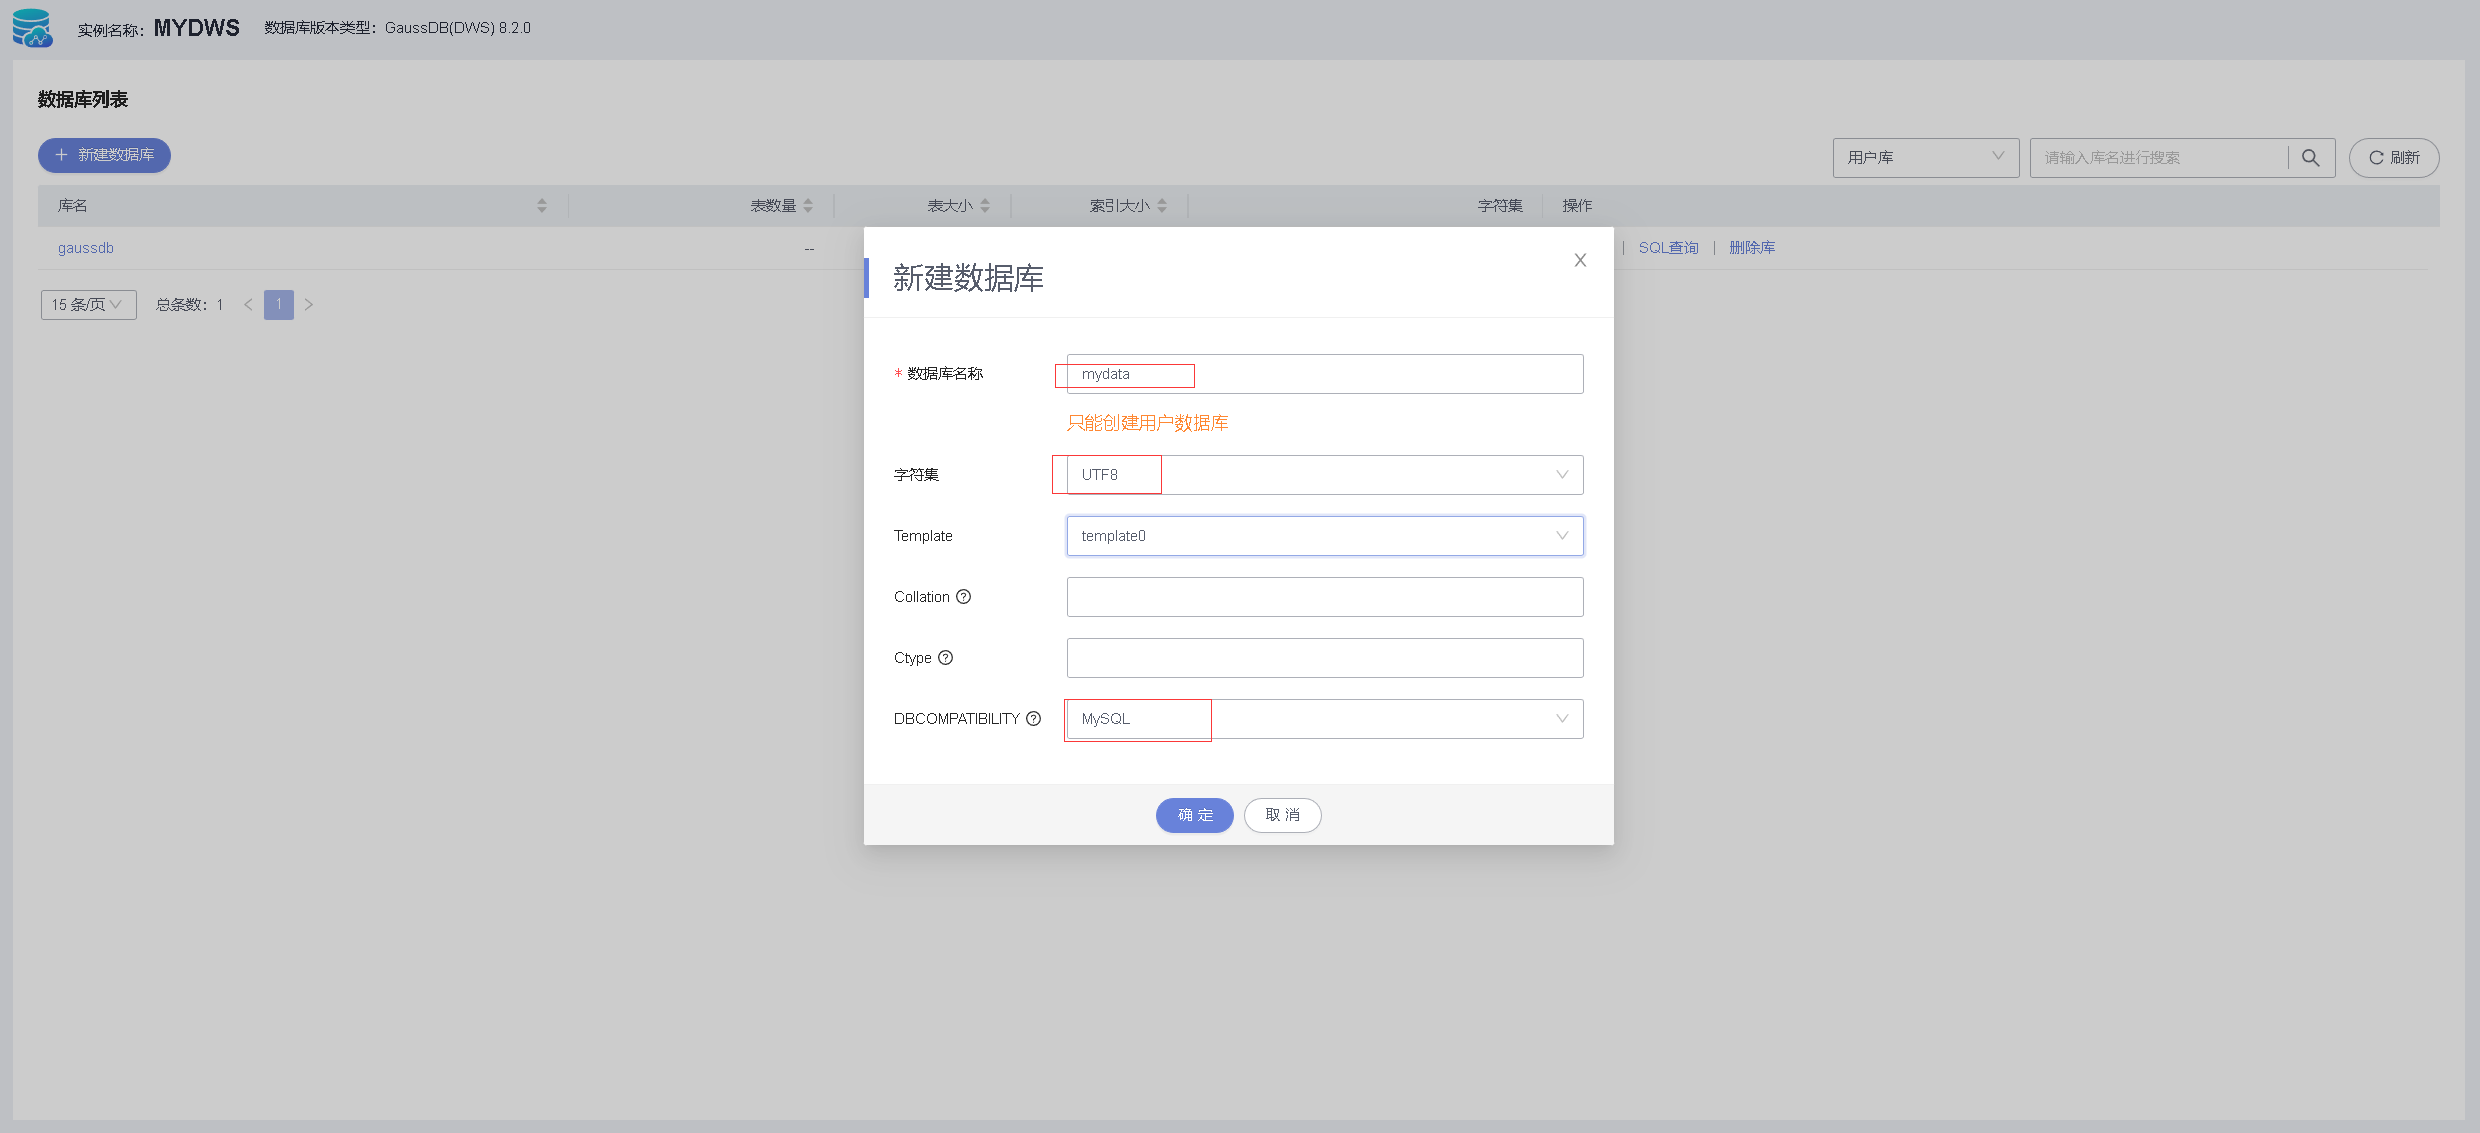Screen dimensions: 2480x1133
Task: Sort by 库名 column arrows
Action: [542, 206]
